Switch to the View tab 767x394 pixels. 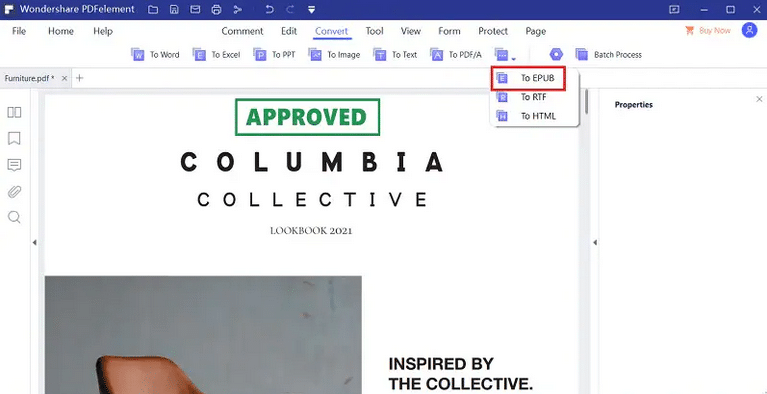click(x=410, y=31)
